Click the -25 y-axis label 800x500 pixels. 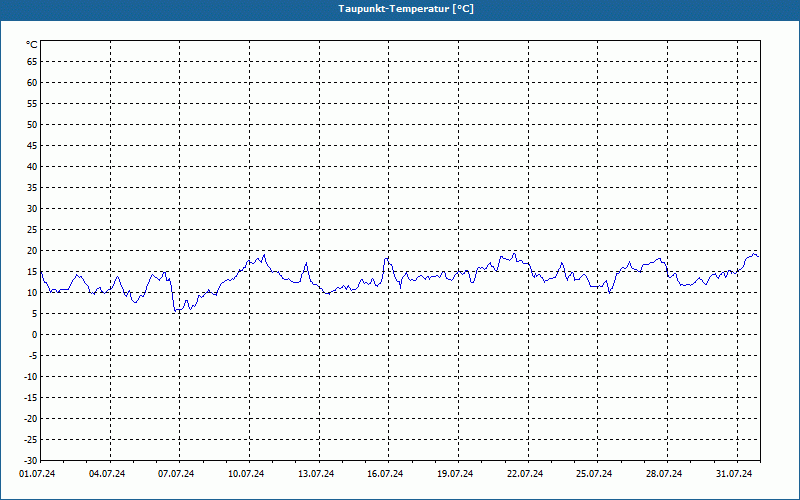point(31,439)
